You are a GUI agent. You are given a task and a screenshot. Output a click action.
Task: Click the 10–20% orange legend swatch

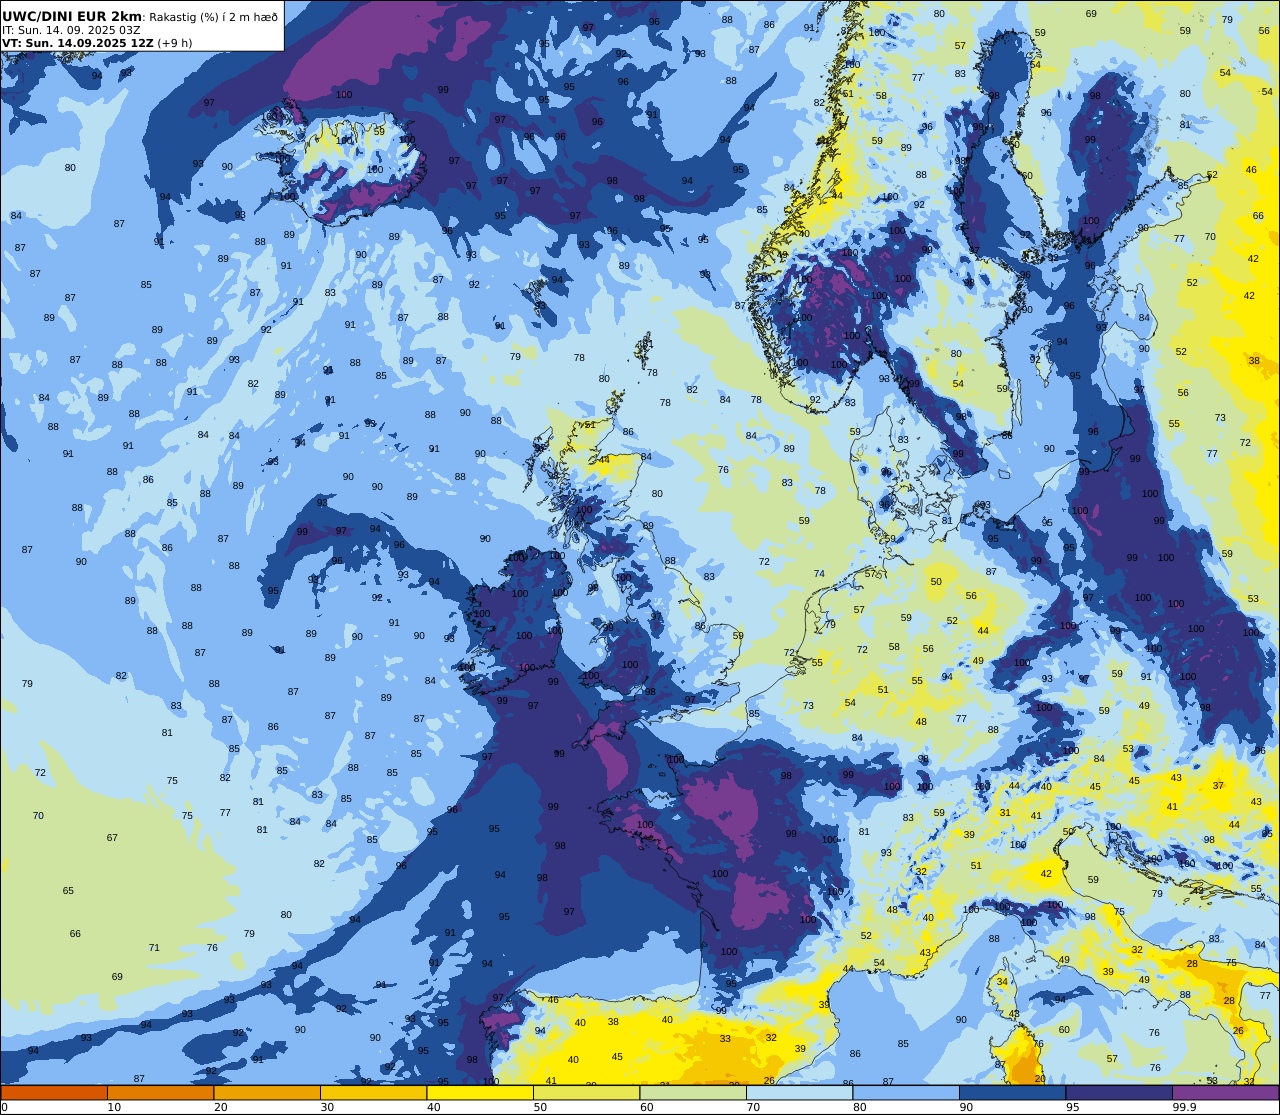pos(160,1092)
